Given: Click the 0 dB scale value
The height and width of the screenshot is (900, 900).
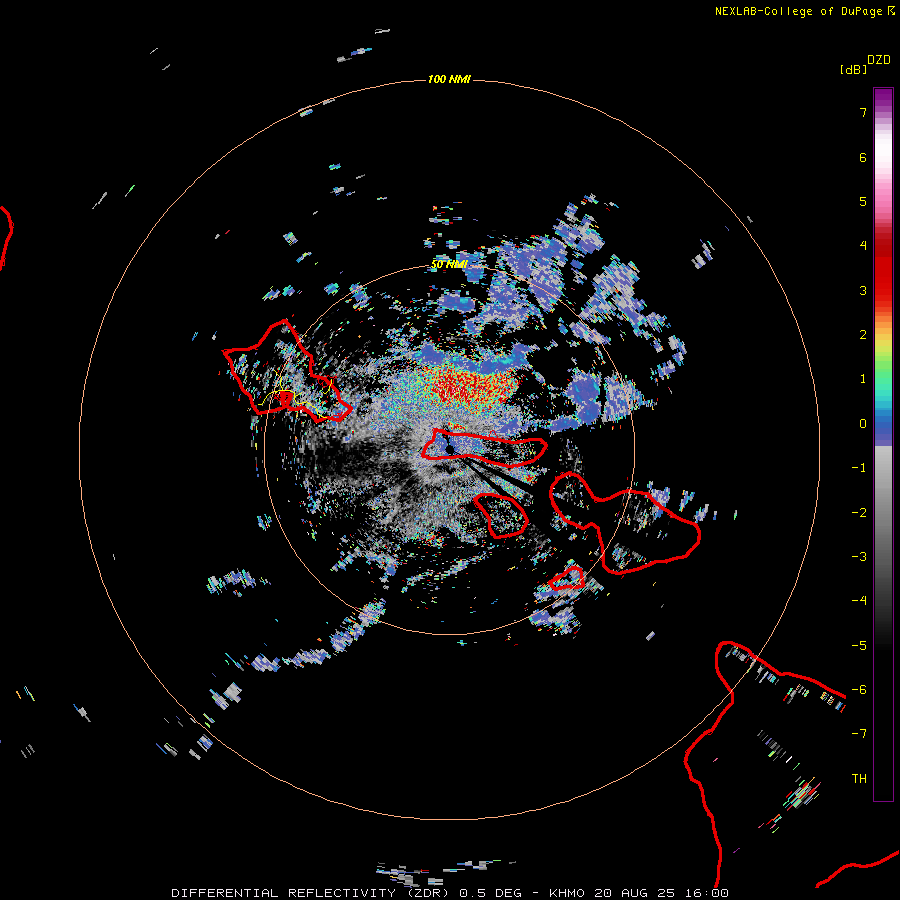Looking at the screenshot, I should click(x=863, y=424).
